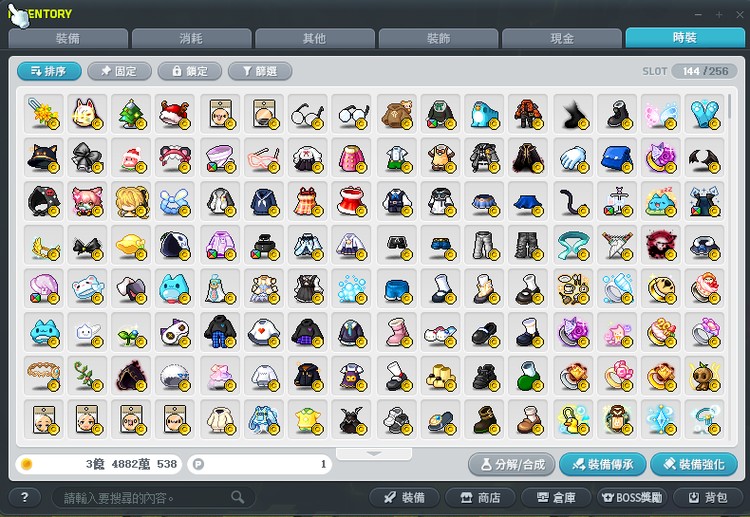Select the brown bear hoodie item
Image resolution: width=750 pixels, height=517 pixels.
click(397, 113)
